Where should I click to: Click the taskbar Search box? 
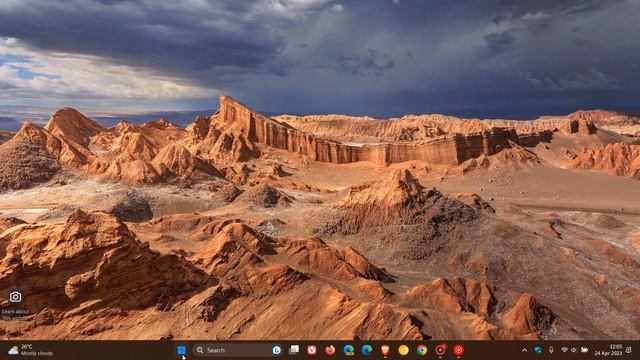coord(238,350)
